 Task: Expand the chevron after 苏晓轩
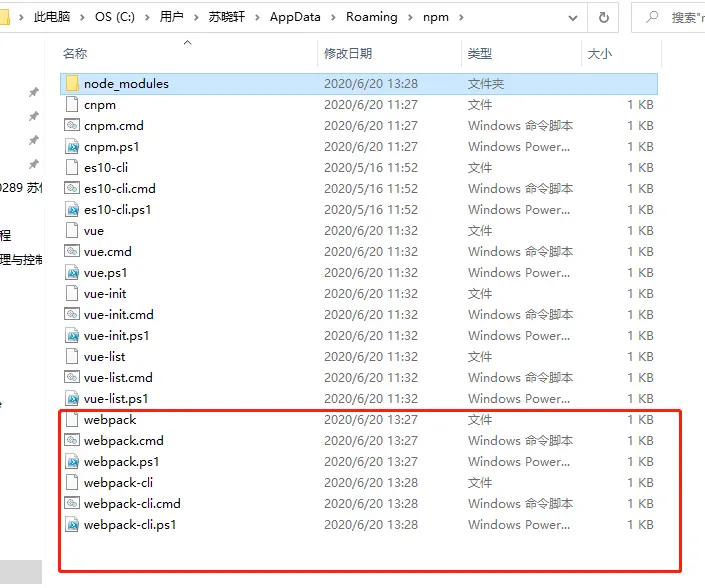[257, 18]
